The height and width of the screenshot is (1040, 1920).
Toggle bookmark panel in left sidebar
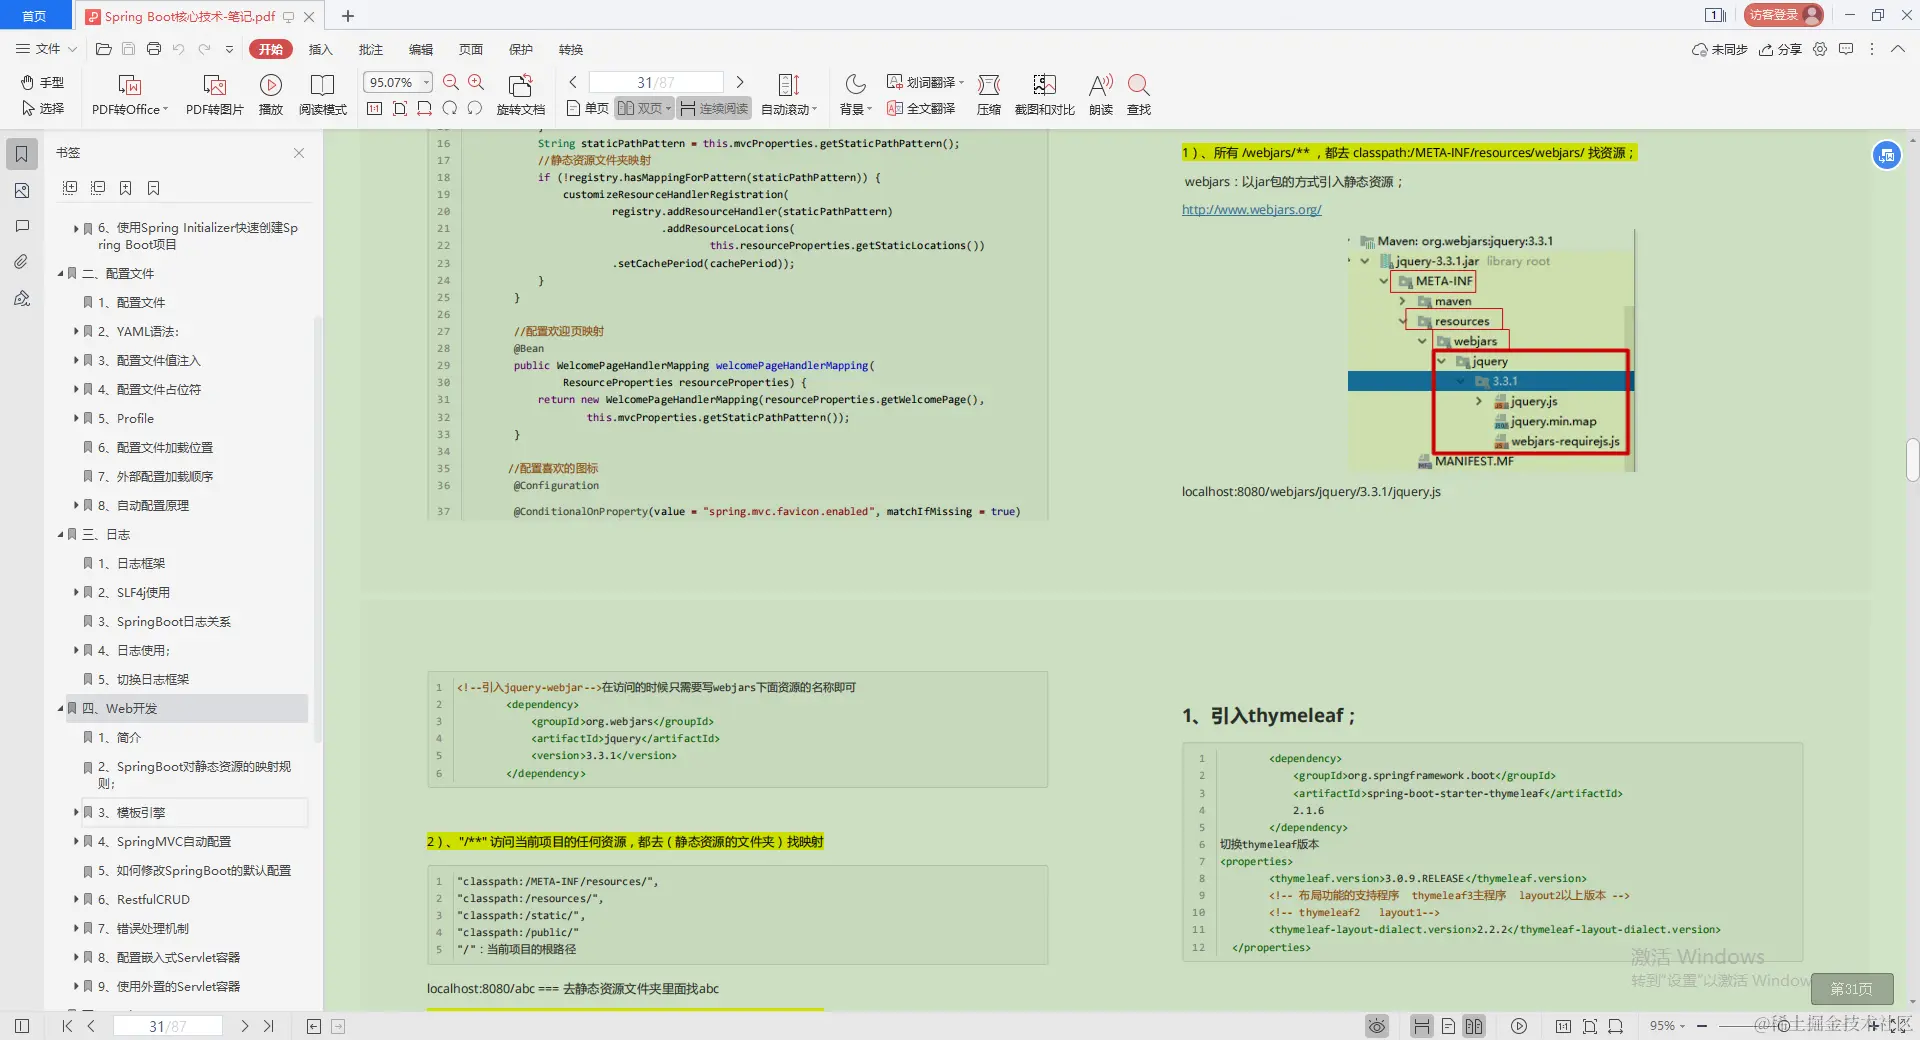pos(22,154)
